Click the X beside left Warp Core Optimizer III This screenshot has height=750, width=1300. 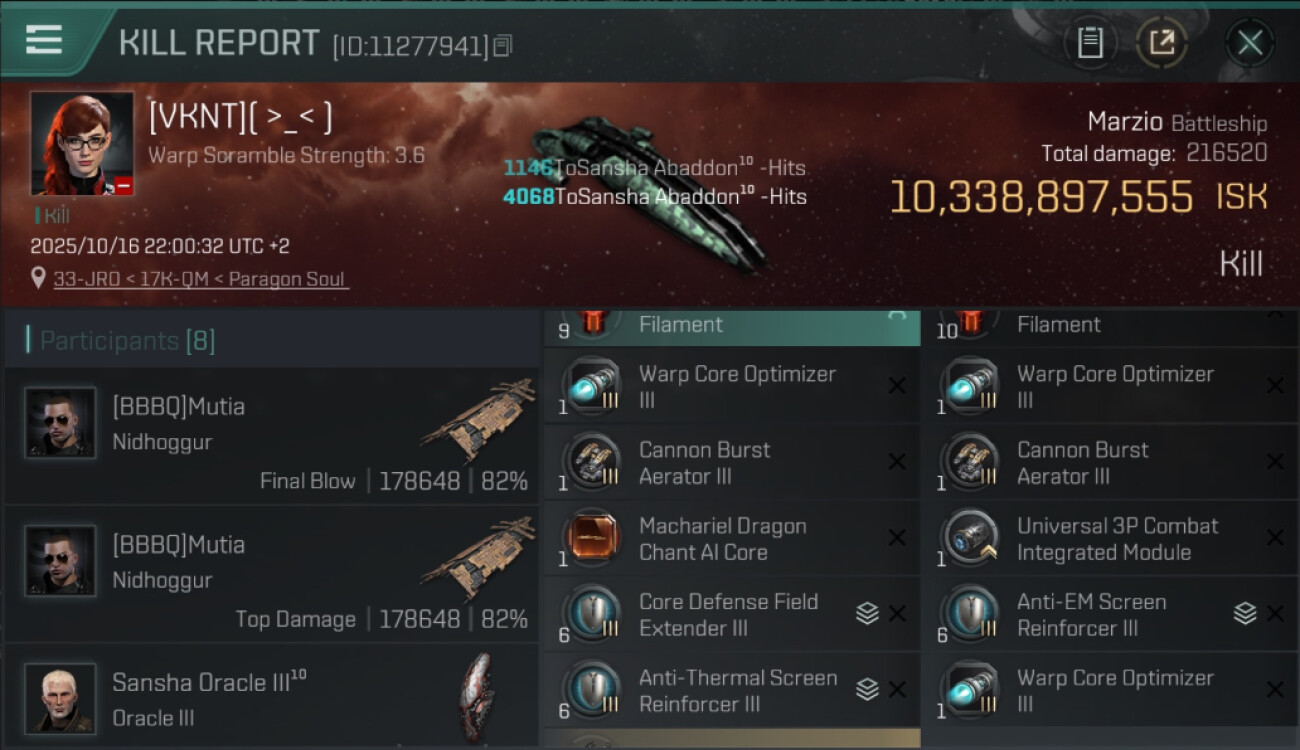click(897, 386)
